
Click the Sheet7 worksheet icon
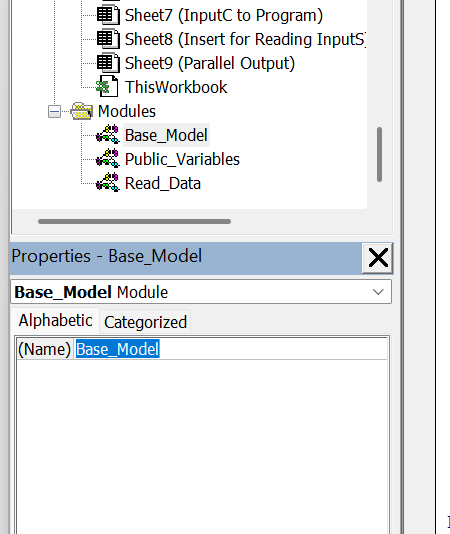108,15
